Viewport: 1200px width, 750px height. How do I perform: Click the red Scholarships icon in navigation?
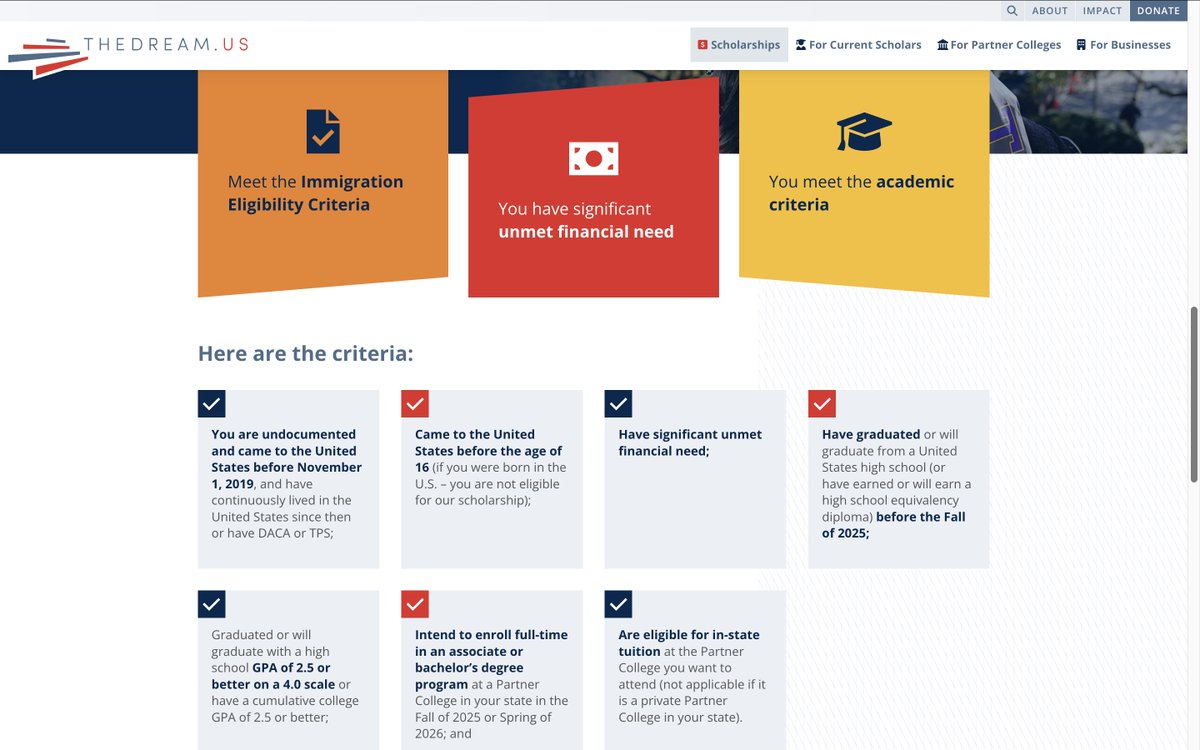click(x=703, y=45)
